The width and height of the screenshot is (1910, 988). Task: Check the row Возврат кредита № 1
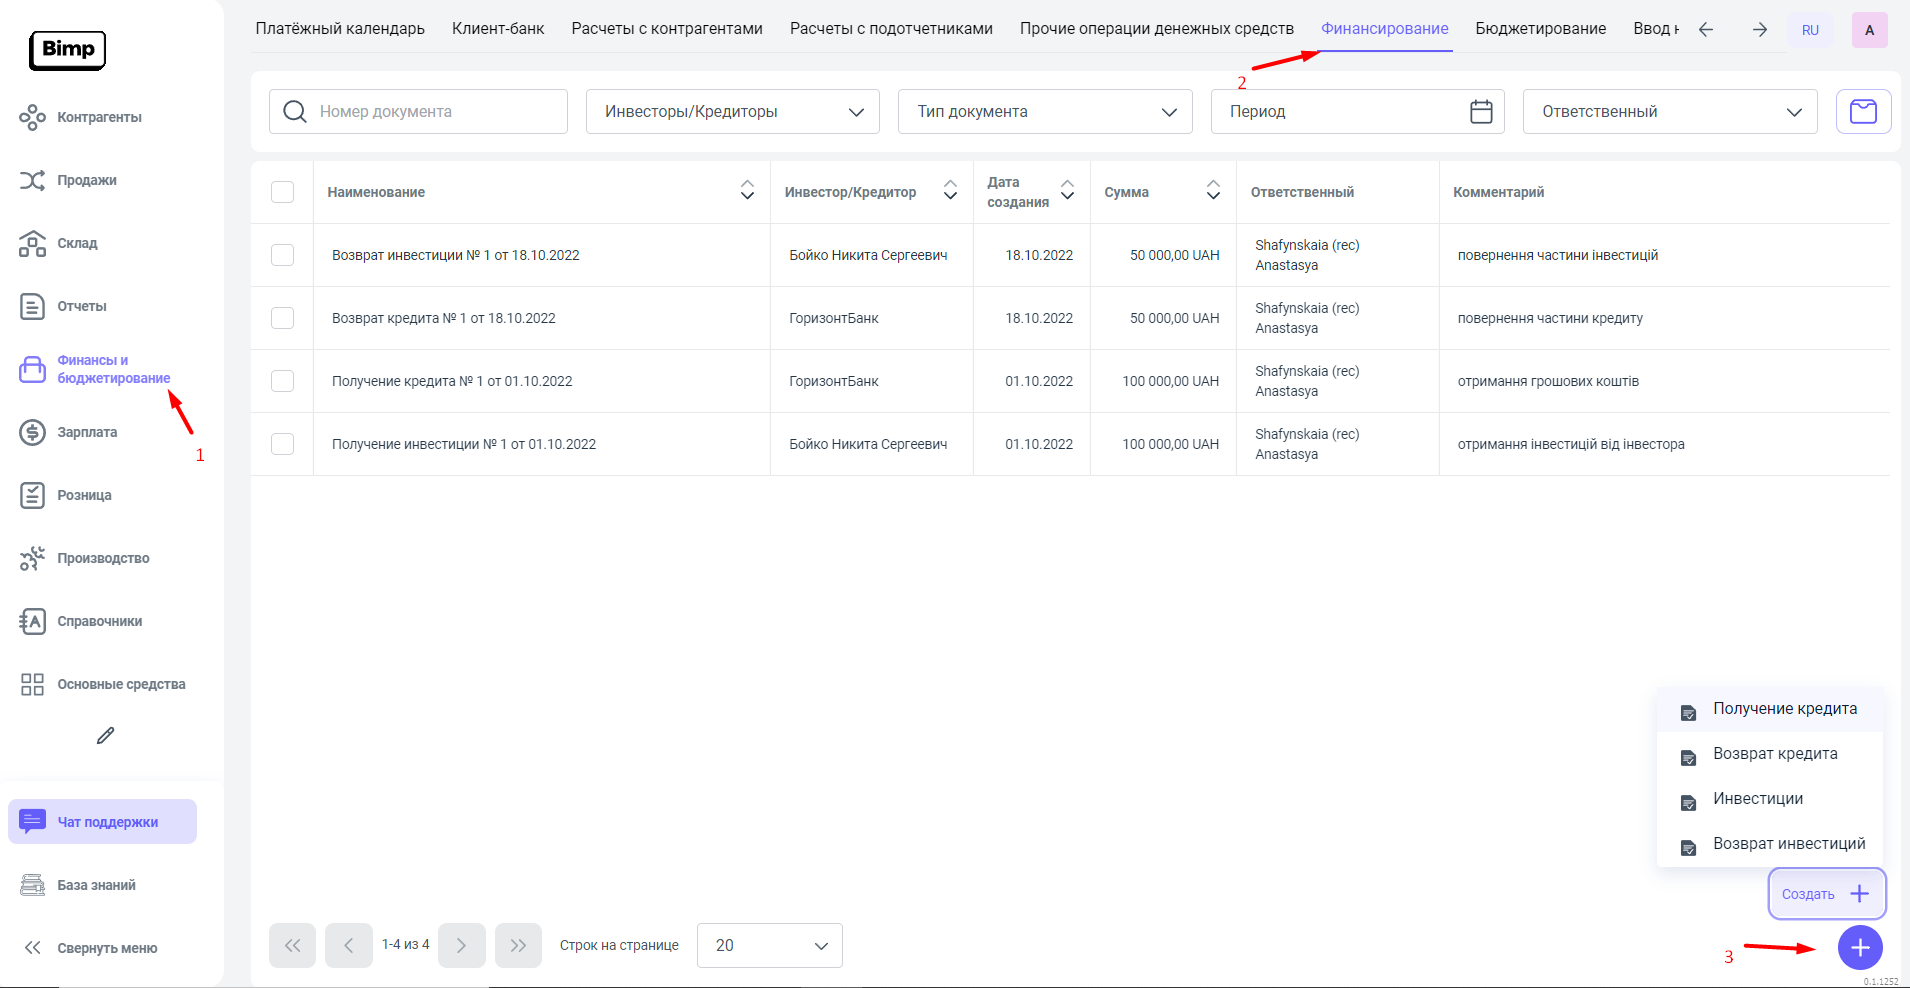point(282,318)
